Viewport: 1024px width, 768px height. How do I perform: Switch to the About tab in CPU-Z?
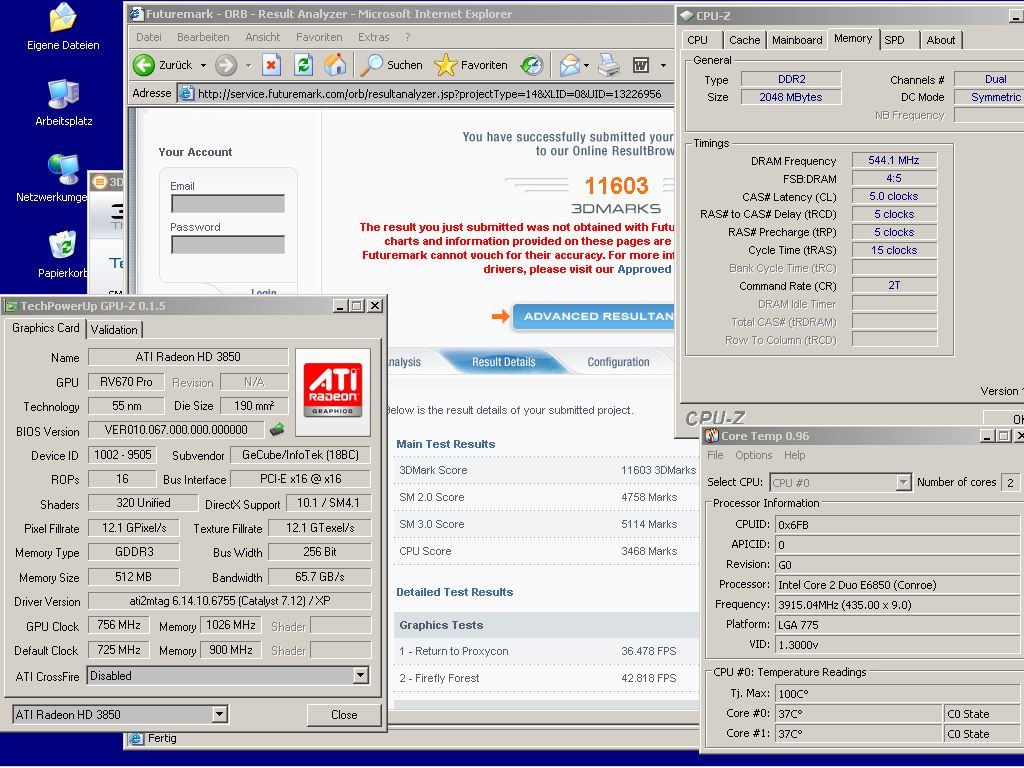[x=940, y=40]
